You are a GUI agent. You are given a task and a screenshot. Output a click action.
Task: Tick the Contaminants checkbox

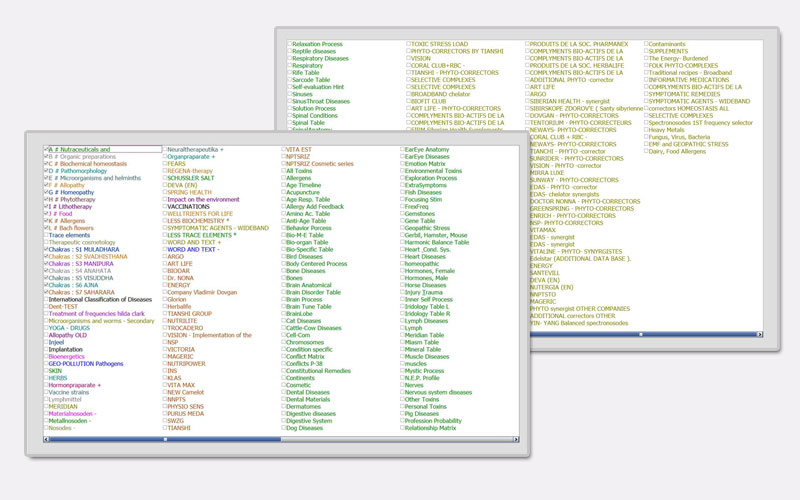click(646, 44)
